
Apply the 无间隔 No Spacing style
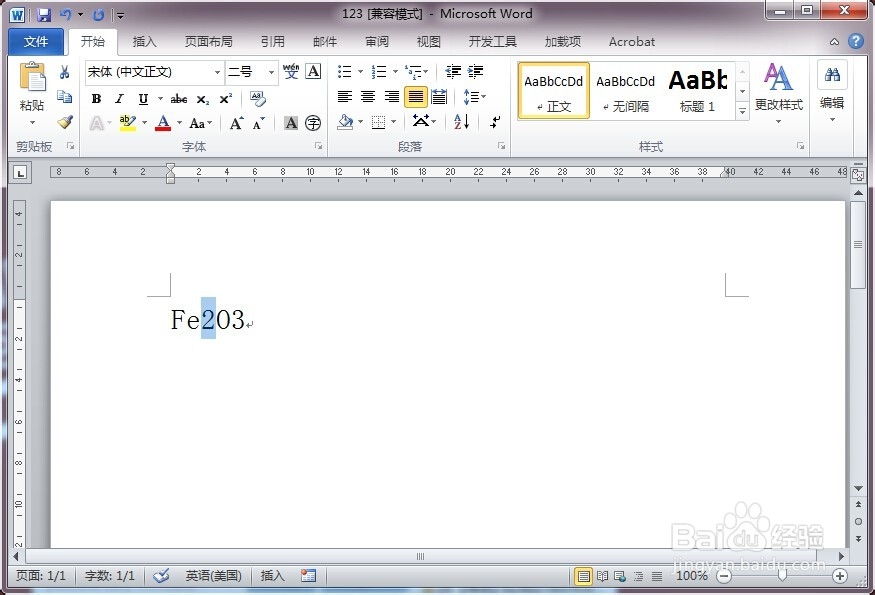point(626,90)
